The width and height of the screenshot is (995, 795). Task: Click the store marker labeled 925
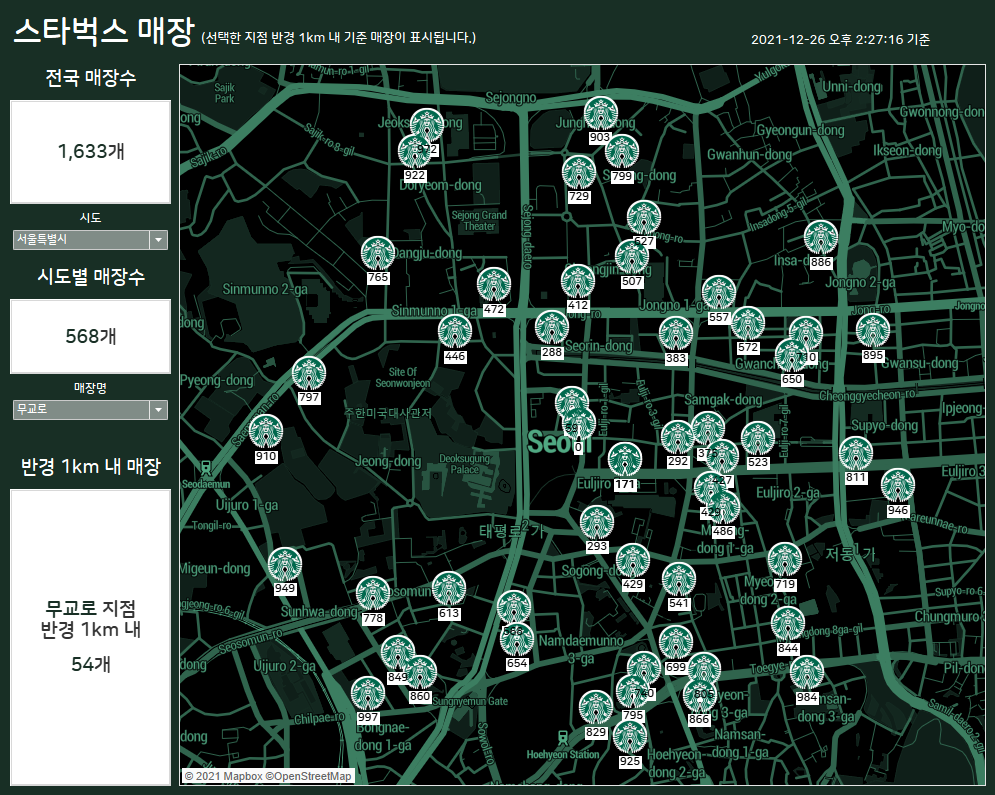point(630,738)
